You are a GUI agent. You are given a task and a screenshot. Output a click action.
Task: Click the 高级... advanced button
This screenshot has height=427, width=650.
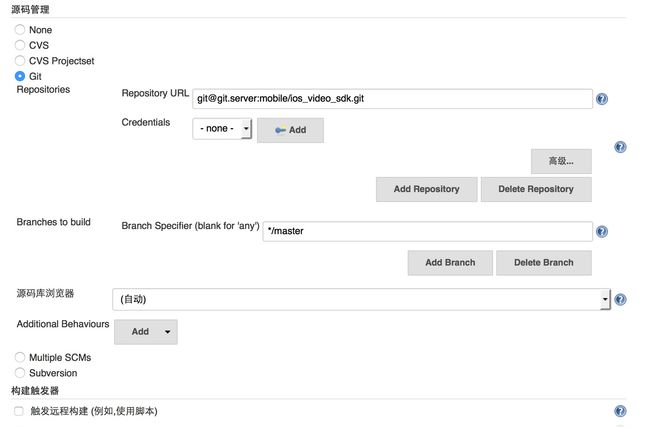(561, 161)
